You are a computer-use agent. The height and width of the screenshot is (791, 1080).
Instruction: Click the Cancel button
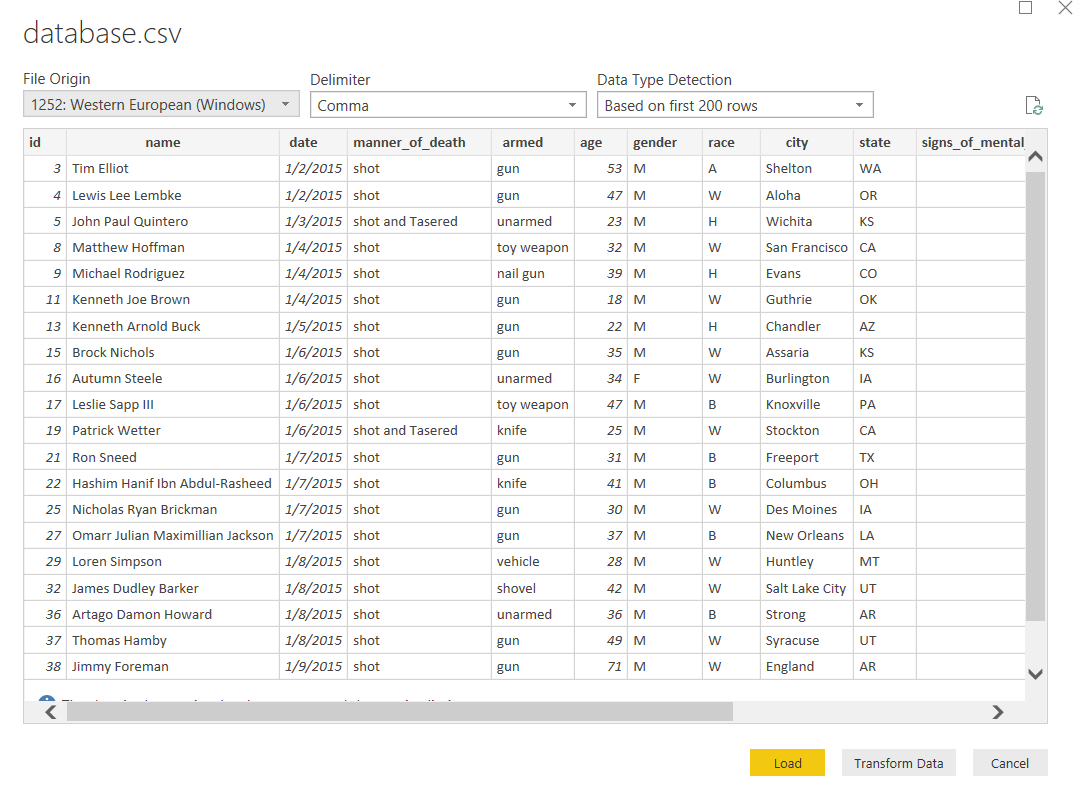(x=1010, y=763)
